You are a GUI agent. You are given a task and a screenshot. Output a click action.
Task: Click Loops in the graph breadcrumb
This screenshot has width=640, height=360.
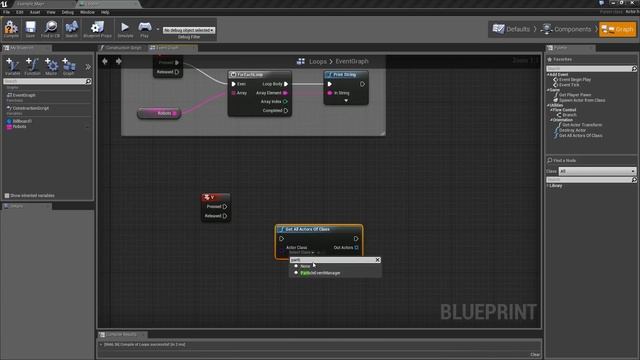pyautogui.click(x=318, y=61)
